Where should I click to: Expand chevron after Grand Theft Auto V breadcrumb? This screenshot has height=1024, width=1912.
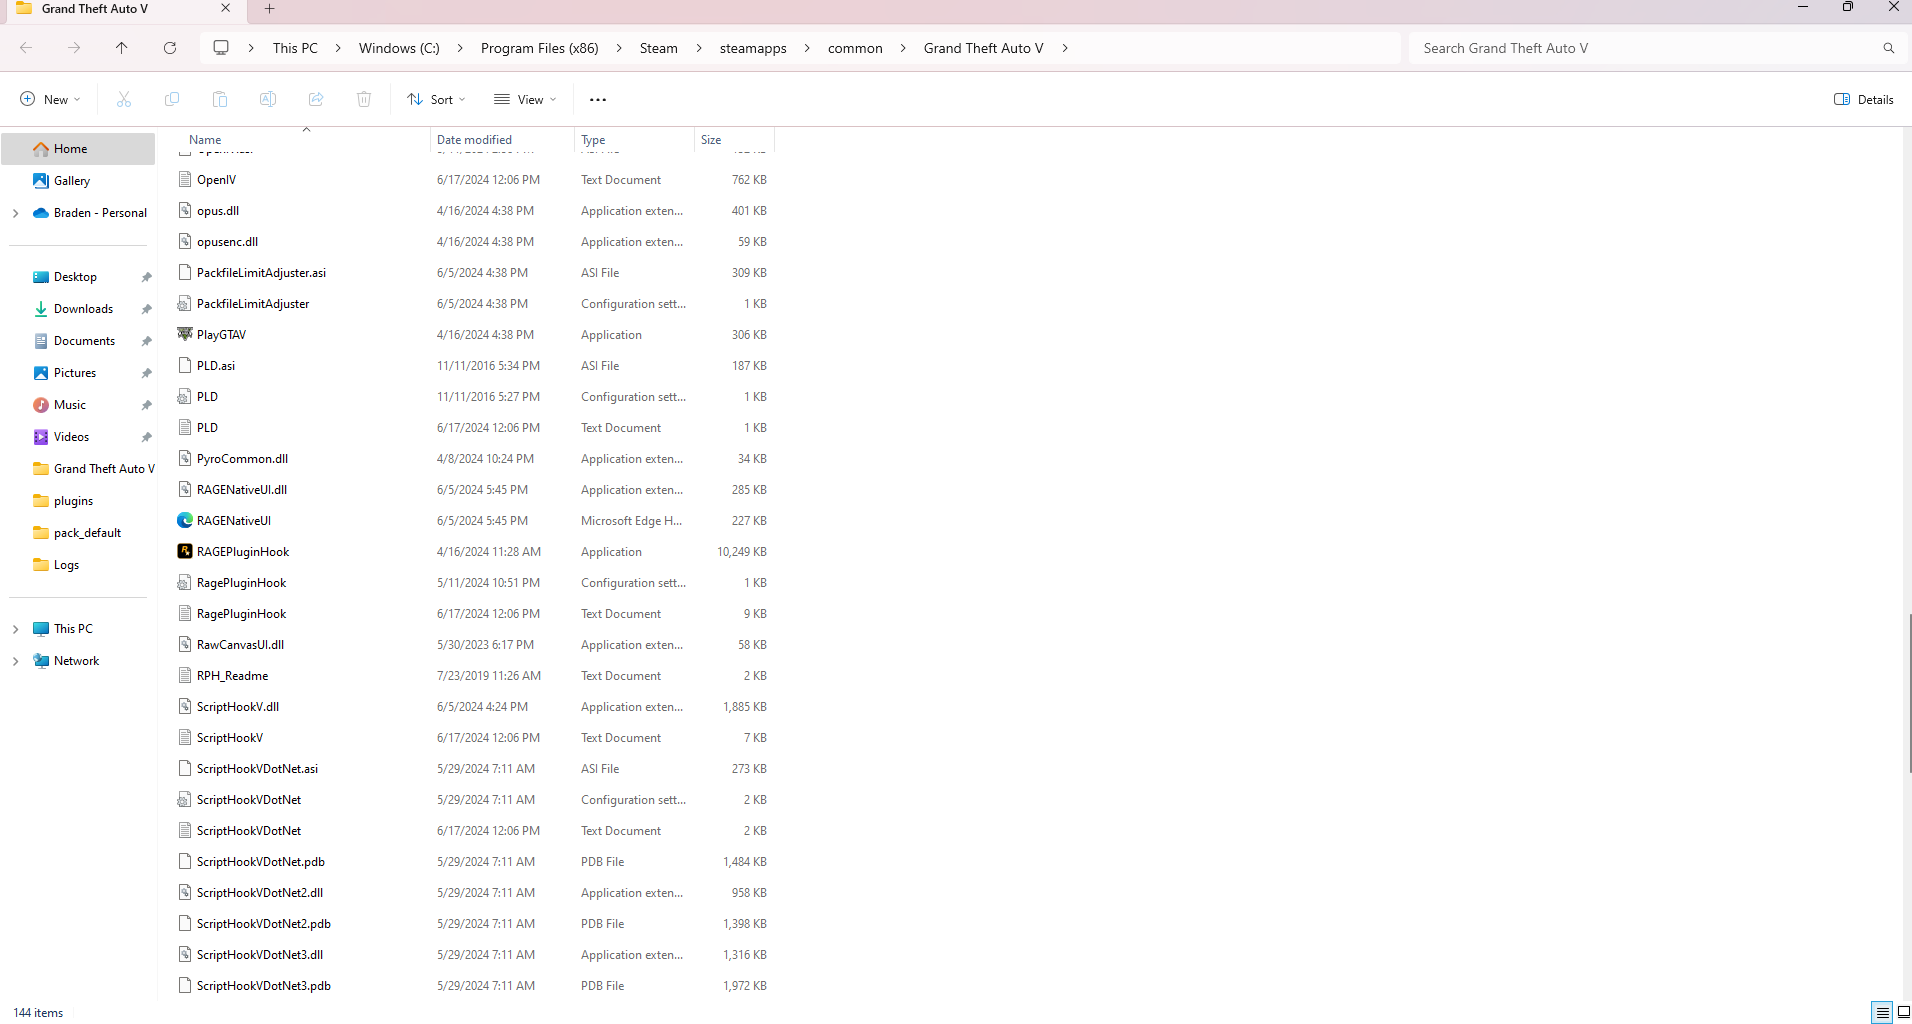[x=1065, y=48]
